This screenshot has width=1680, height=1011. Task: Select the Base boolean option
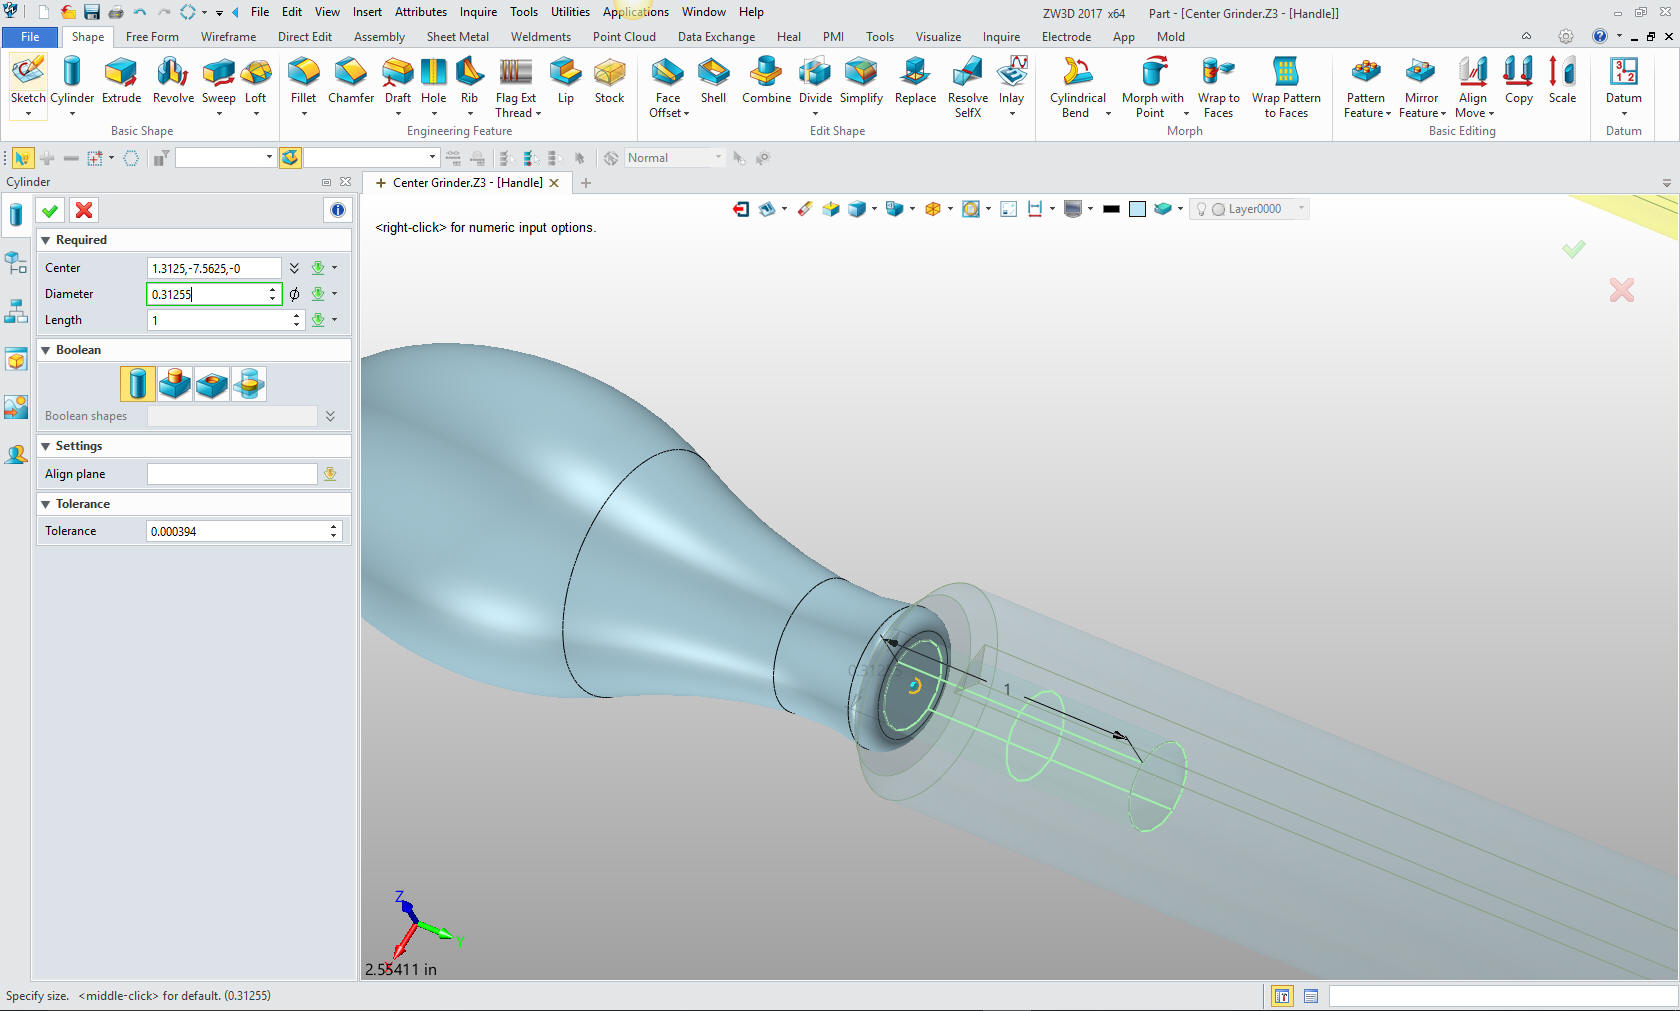point(138,384)
